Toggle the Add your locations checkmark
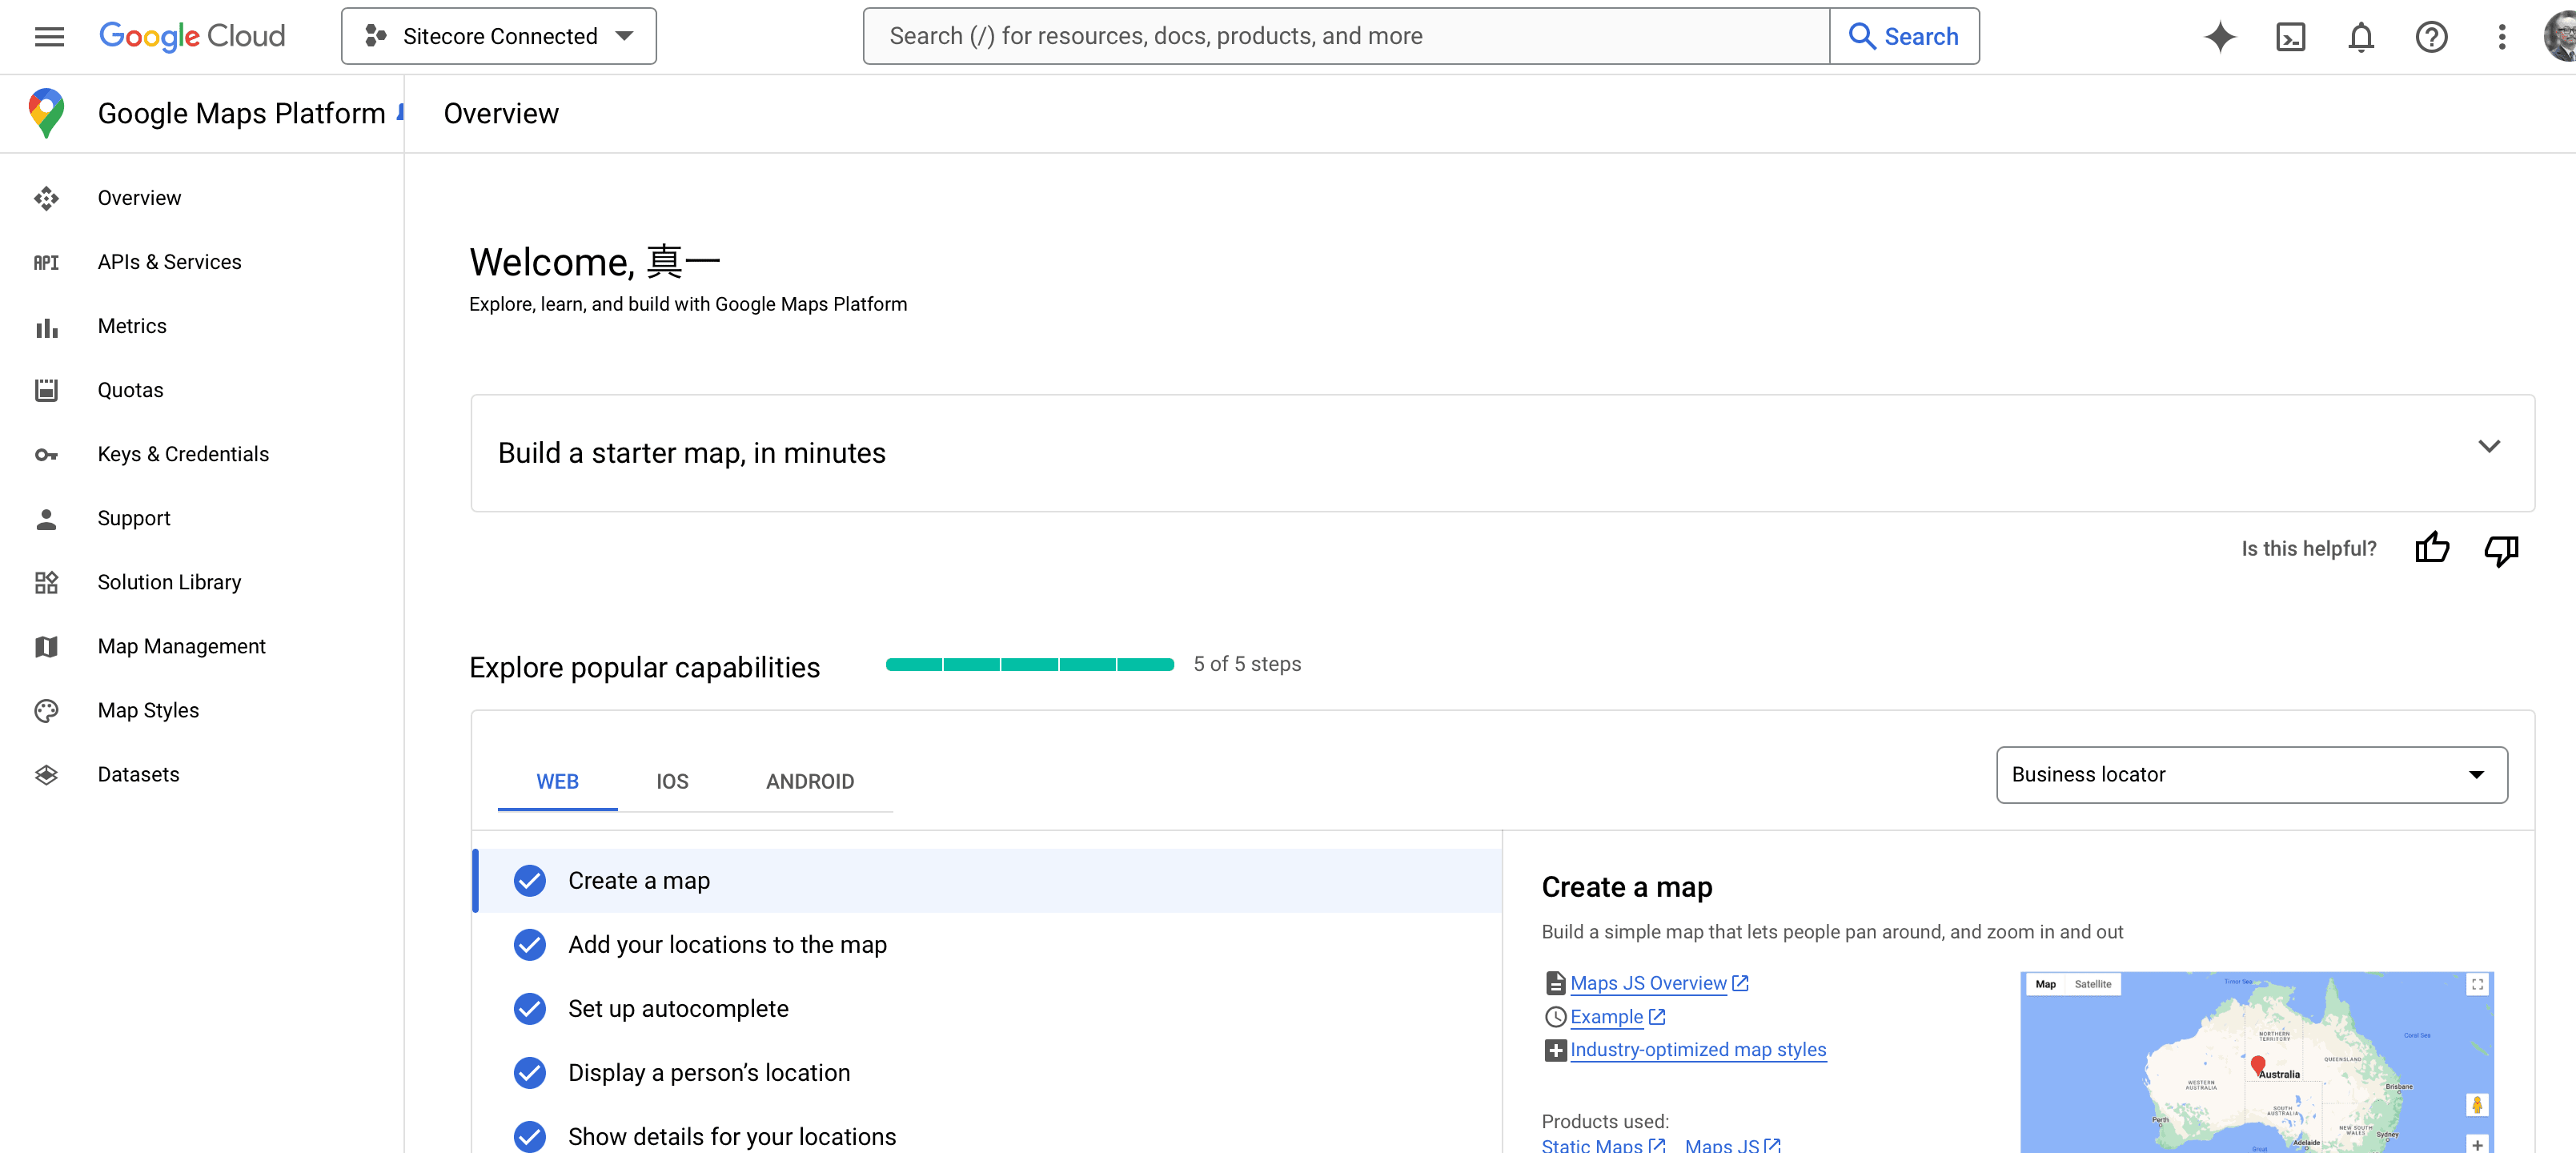Screen dimensions: 2576x1153 [x=530, y=944]
